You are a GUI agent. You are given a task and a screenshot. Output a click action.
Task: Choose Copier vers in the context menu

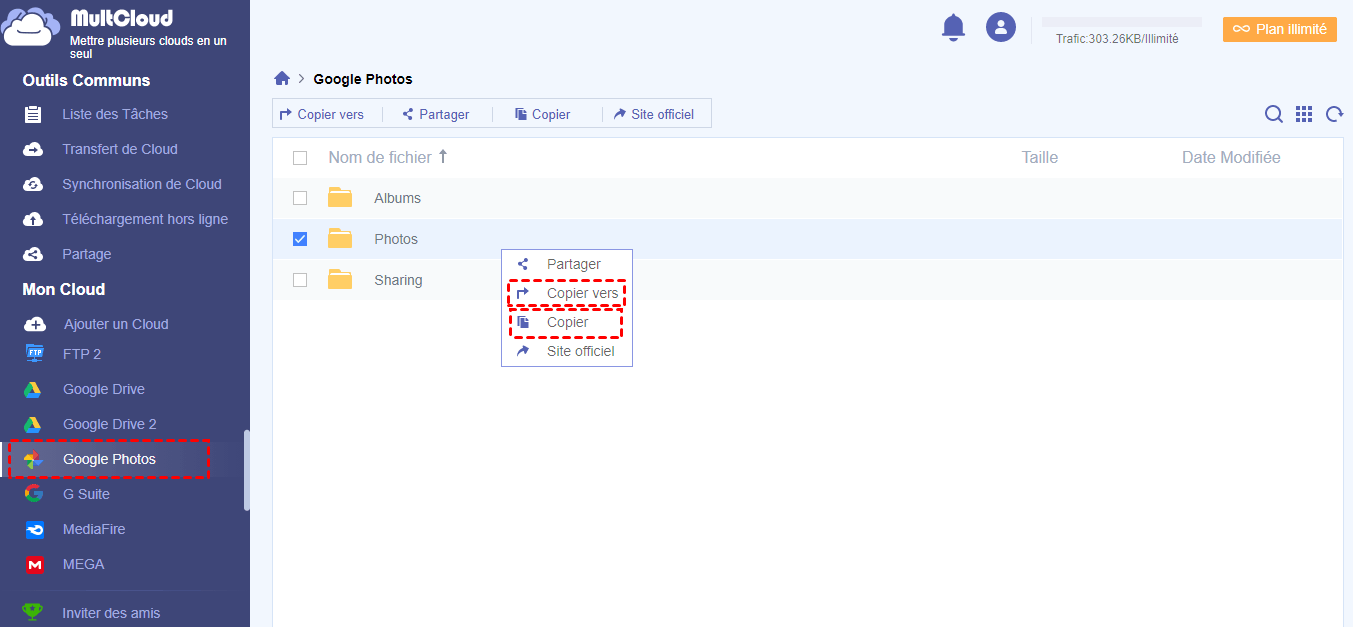[x=567, y=293]
